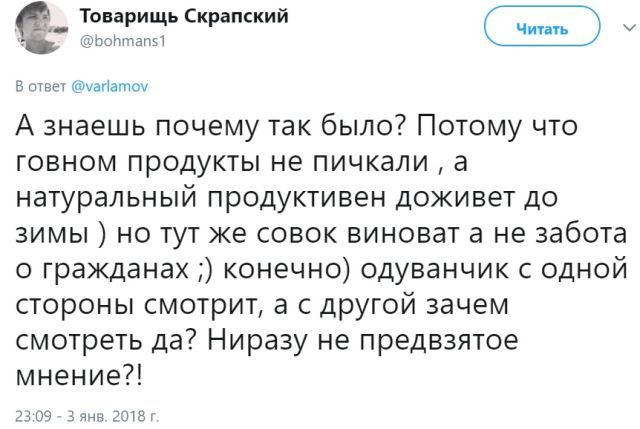The image size is (640, 429).
Task: Click the final word 'мнение?!'
Action: tap(80, 375)
